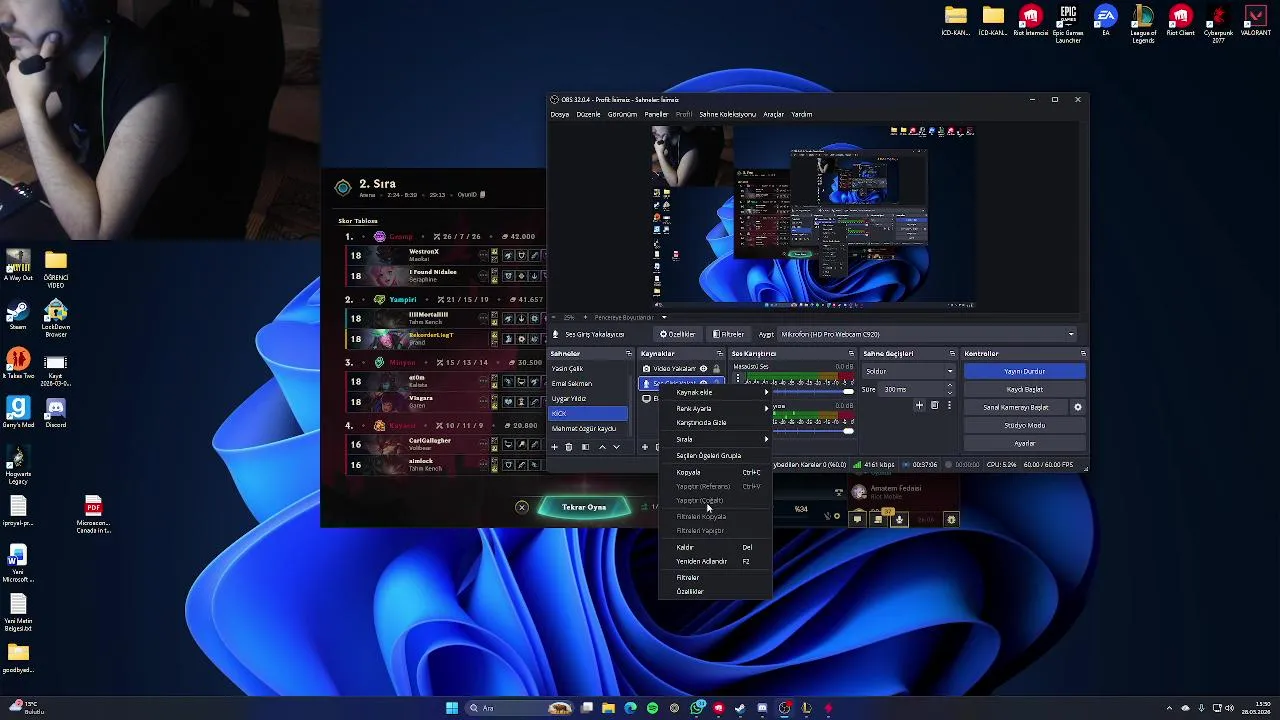
Task: Open Sahne Koleksiyonu menu
Action: (x=727, y=114)
